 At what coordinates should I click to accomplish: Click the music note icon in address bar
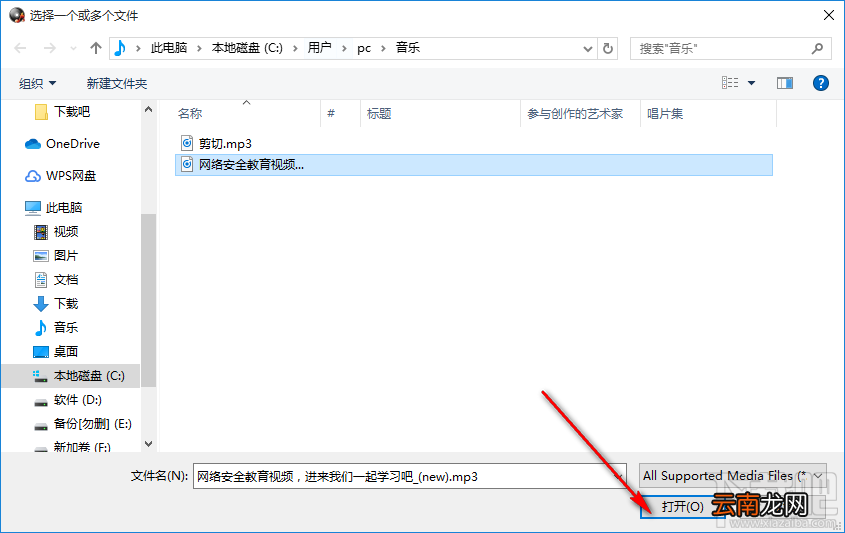120,49
